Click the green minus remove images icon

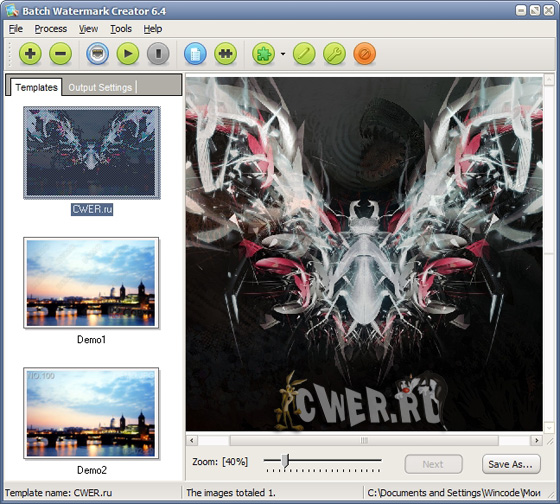[x=60, y=54]
